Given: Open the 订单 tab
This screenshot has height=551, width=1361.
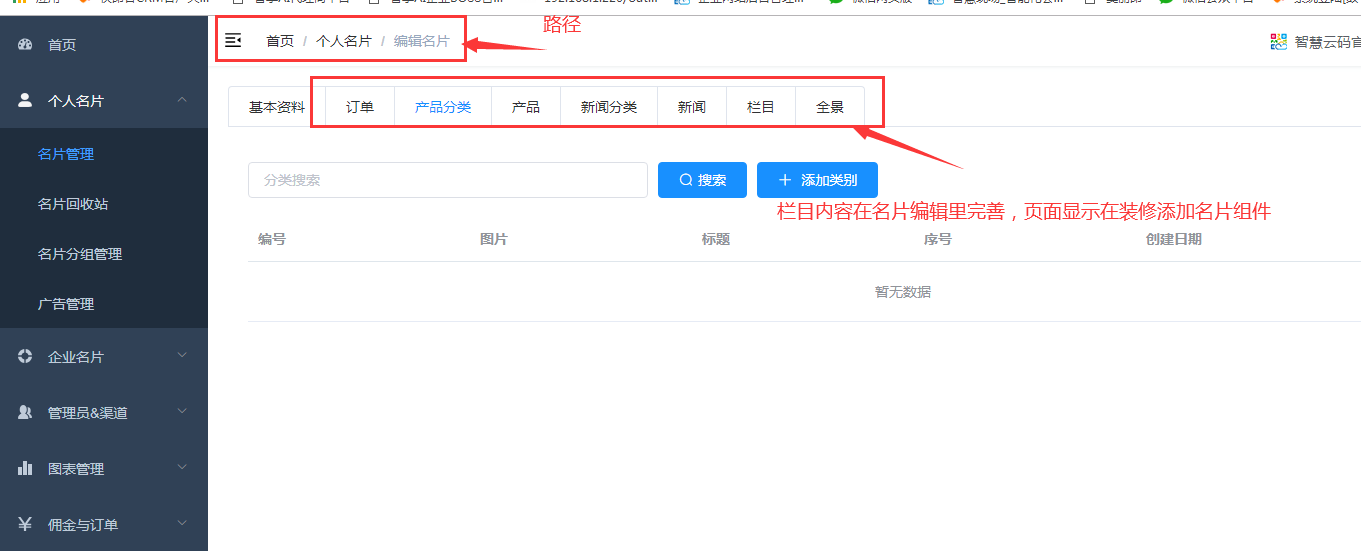Looking at the screenshot, I should [360, 107].
